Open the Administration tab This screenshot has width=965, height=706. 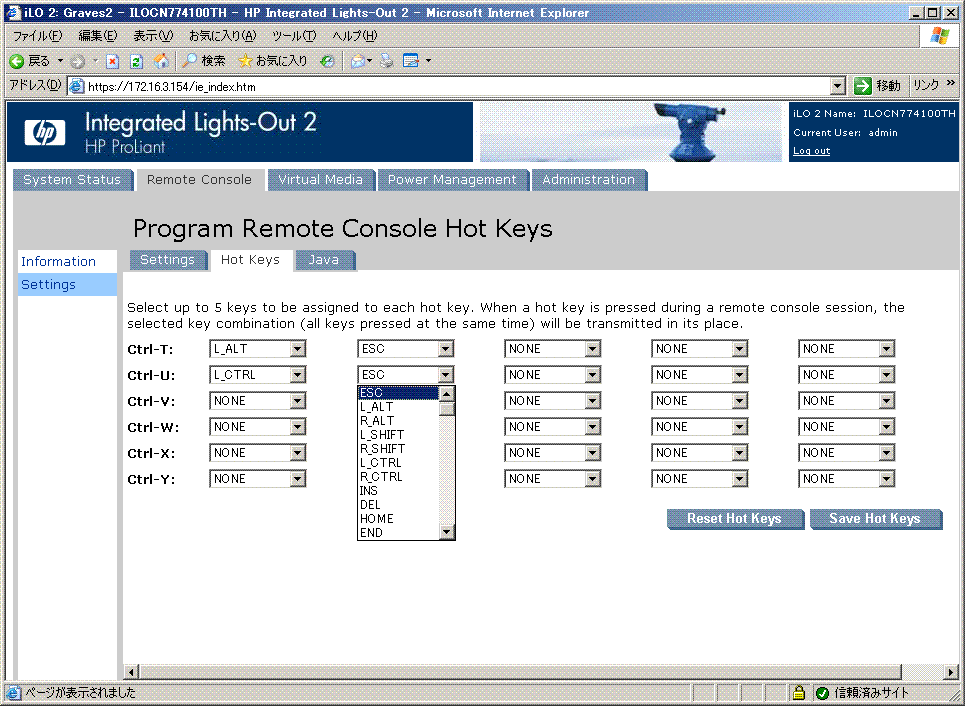coord(588,180)
